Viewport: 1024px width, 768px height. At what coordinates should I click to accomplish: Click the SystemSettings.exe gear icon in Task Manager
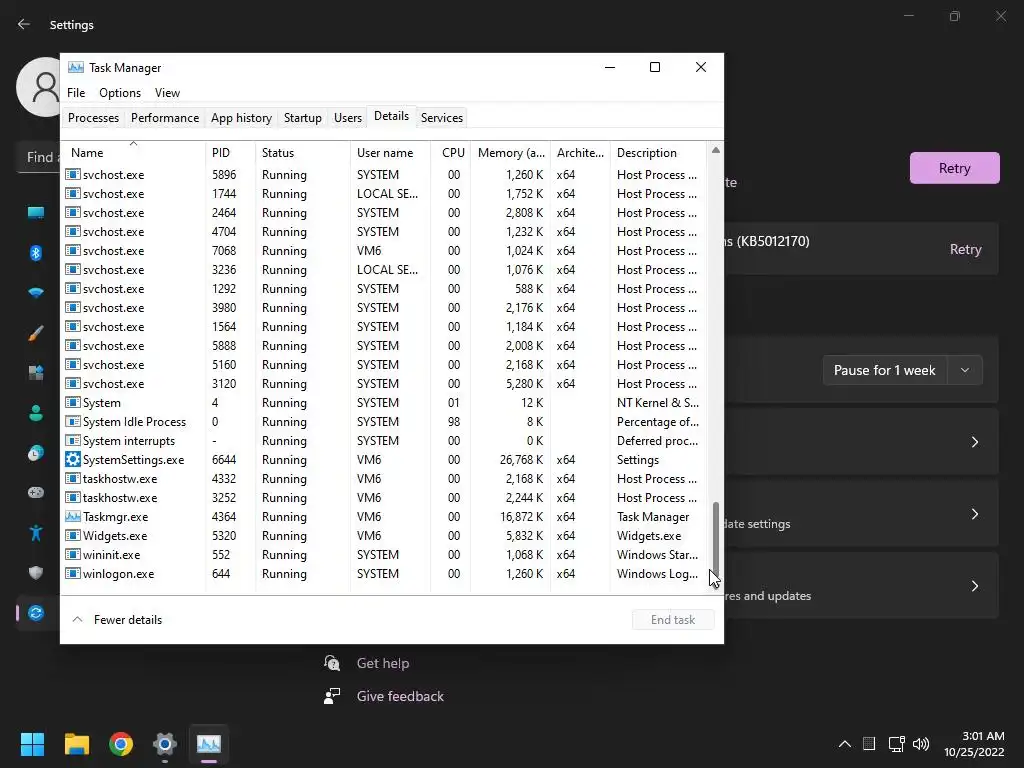pyautogui.click(x=72, y=460)
